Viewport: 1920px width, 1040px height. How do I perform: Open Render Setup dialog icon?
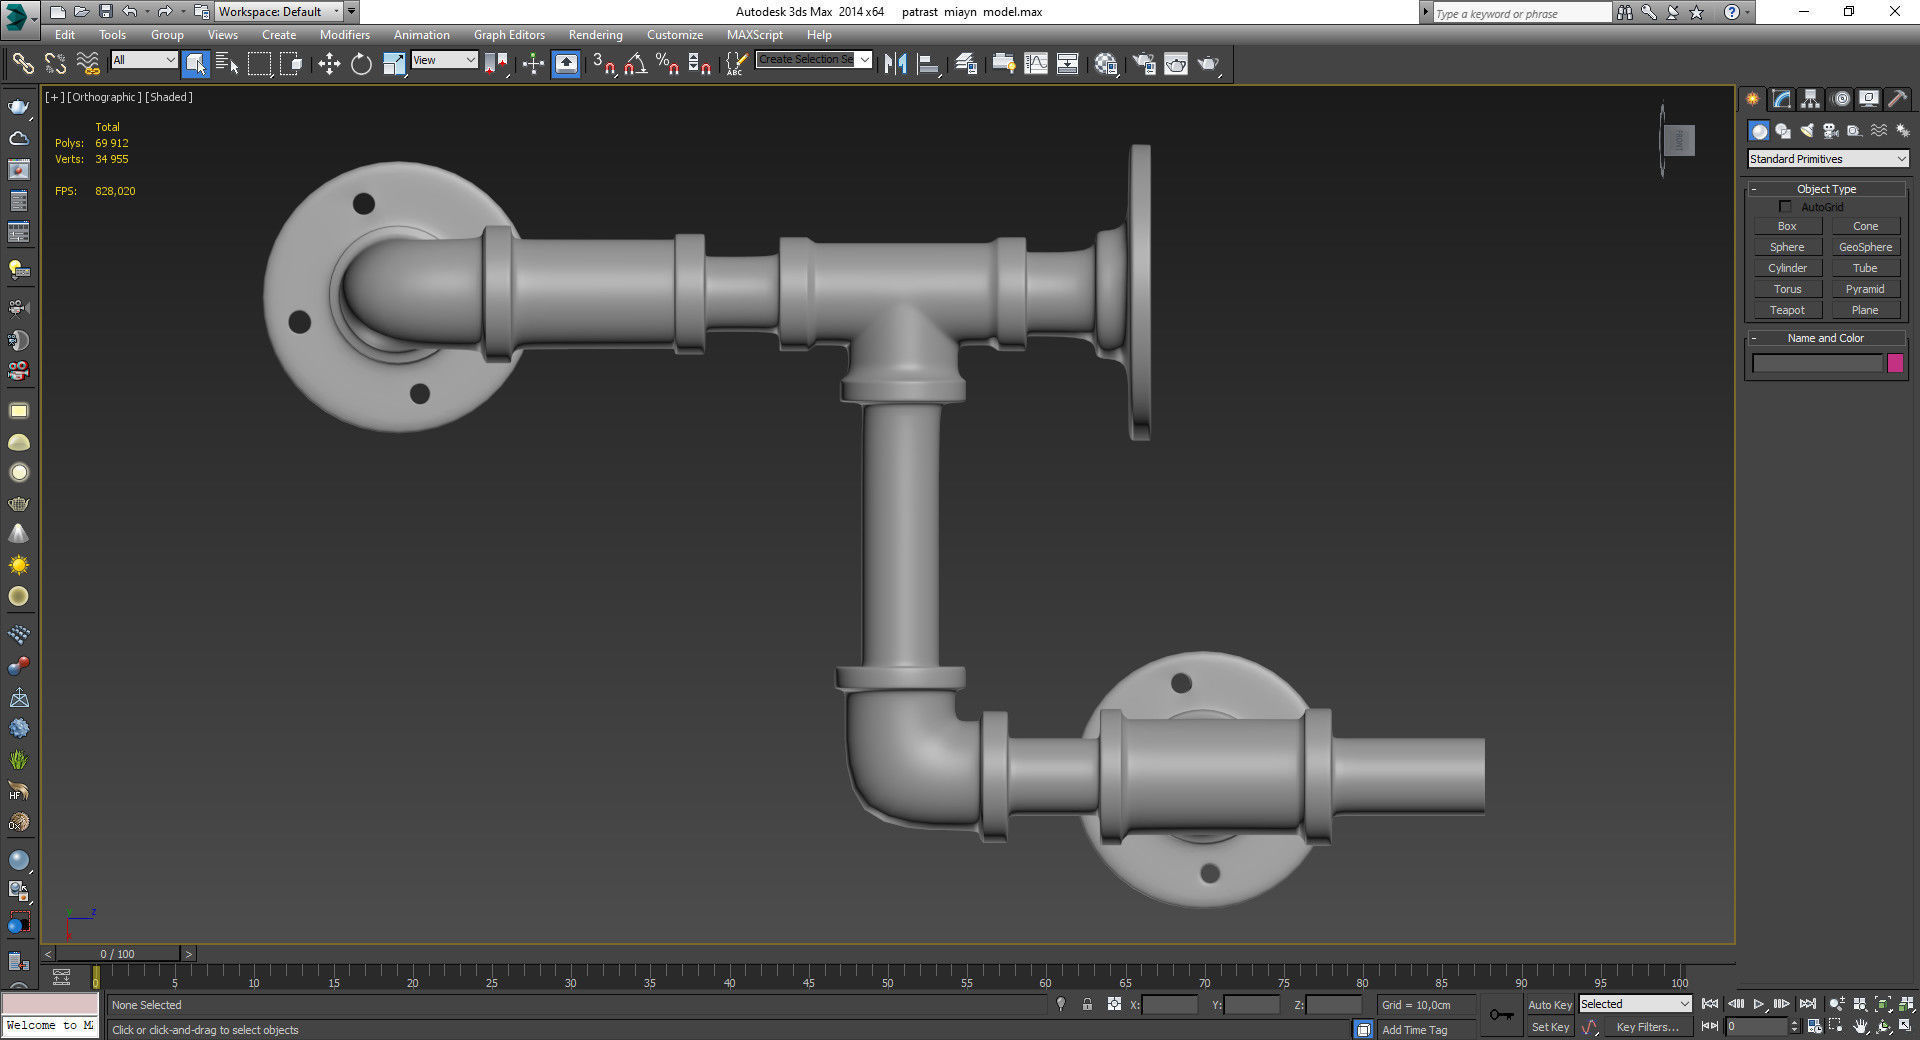pyautogui.click(x=1143, y=64)
